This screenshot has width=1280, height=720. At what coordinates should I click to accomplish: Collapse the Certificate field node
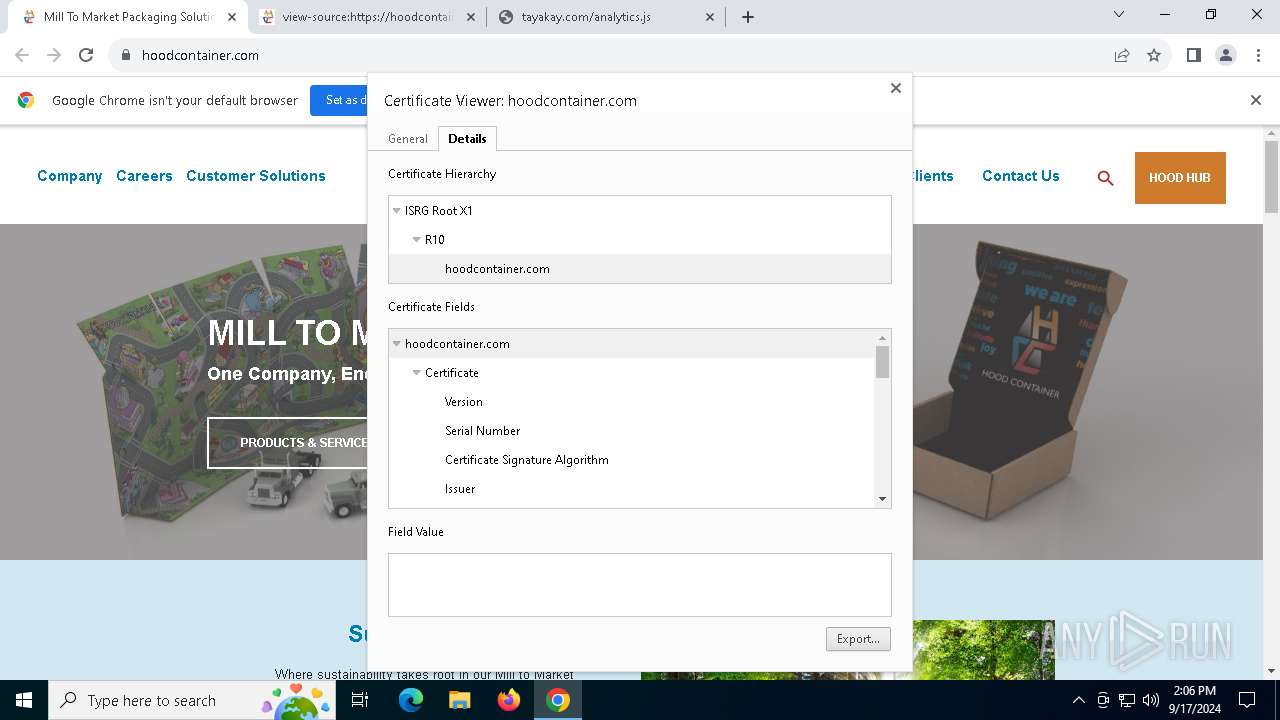pyautogui.click(x=417, y=373)
